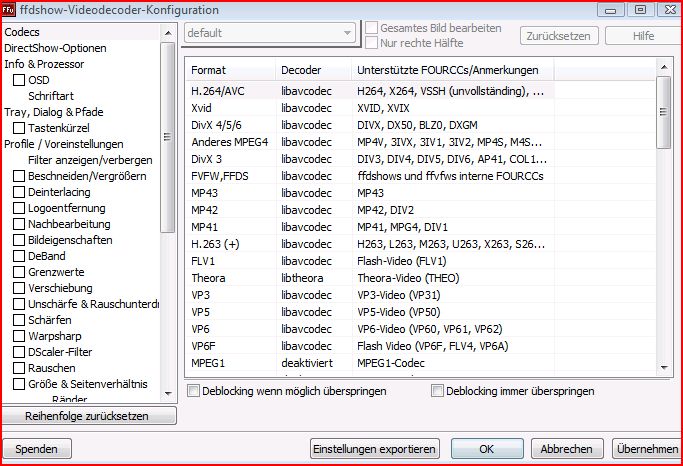Select the DivX 4/5/6 row
The width and height of the screenshot is (683, 466).
coord(371,125)
